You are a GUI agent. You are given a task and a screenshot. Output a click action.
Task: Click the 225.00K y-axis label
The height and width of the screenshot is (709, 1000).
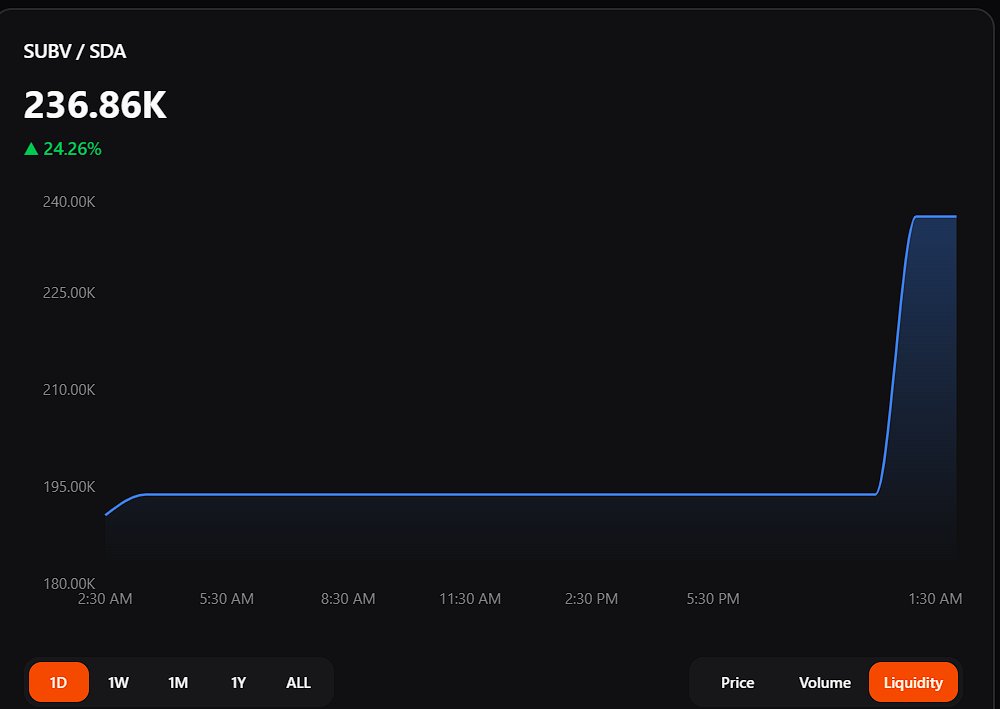pos(69,293)
